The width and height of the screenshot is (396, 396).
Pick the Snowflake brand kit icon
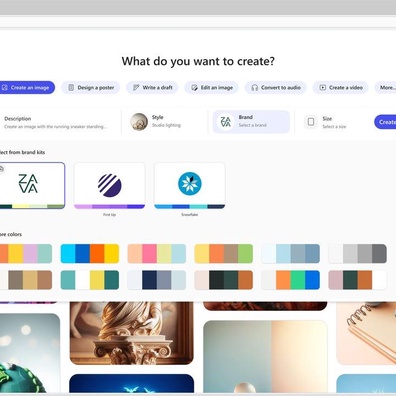pos(190,183)
